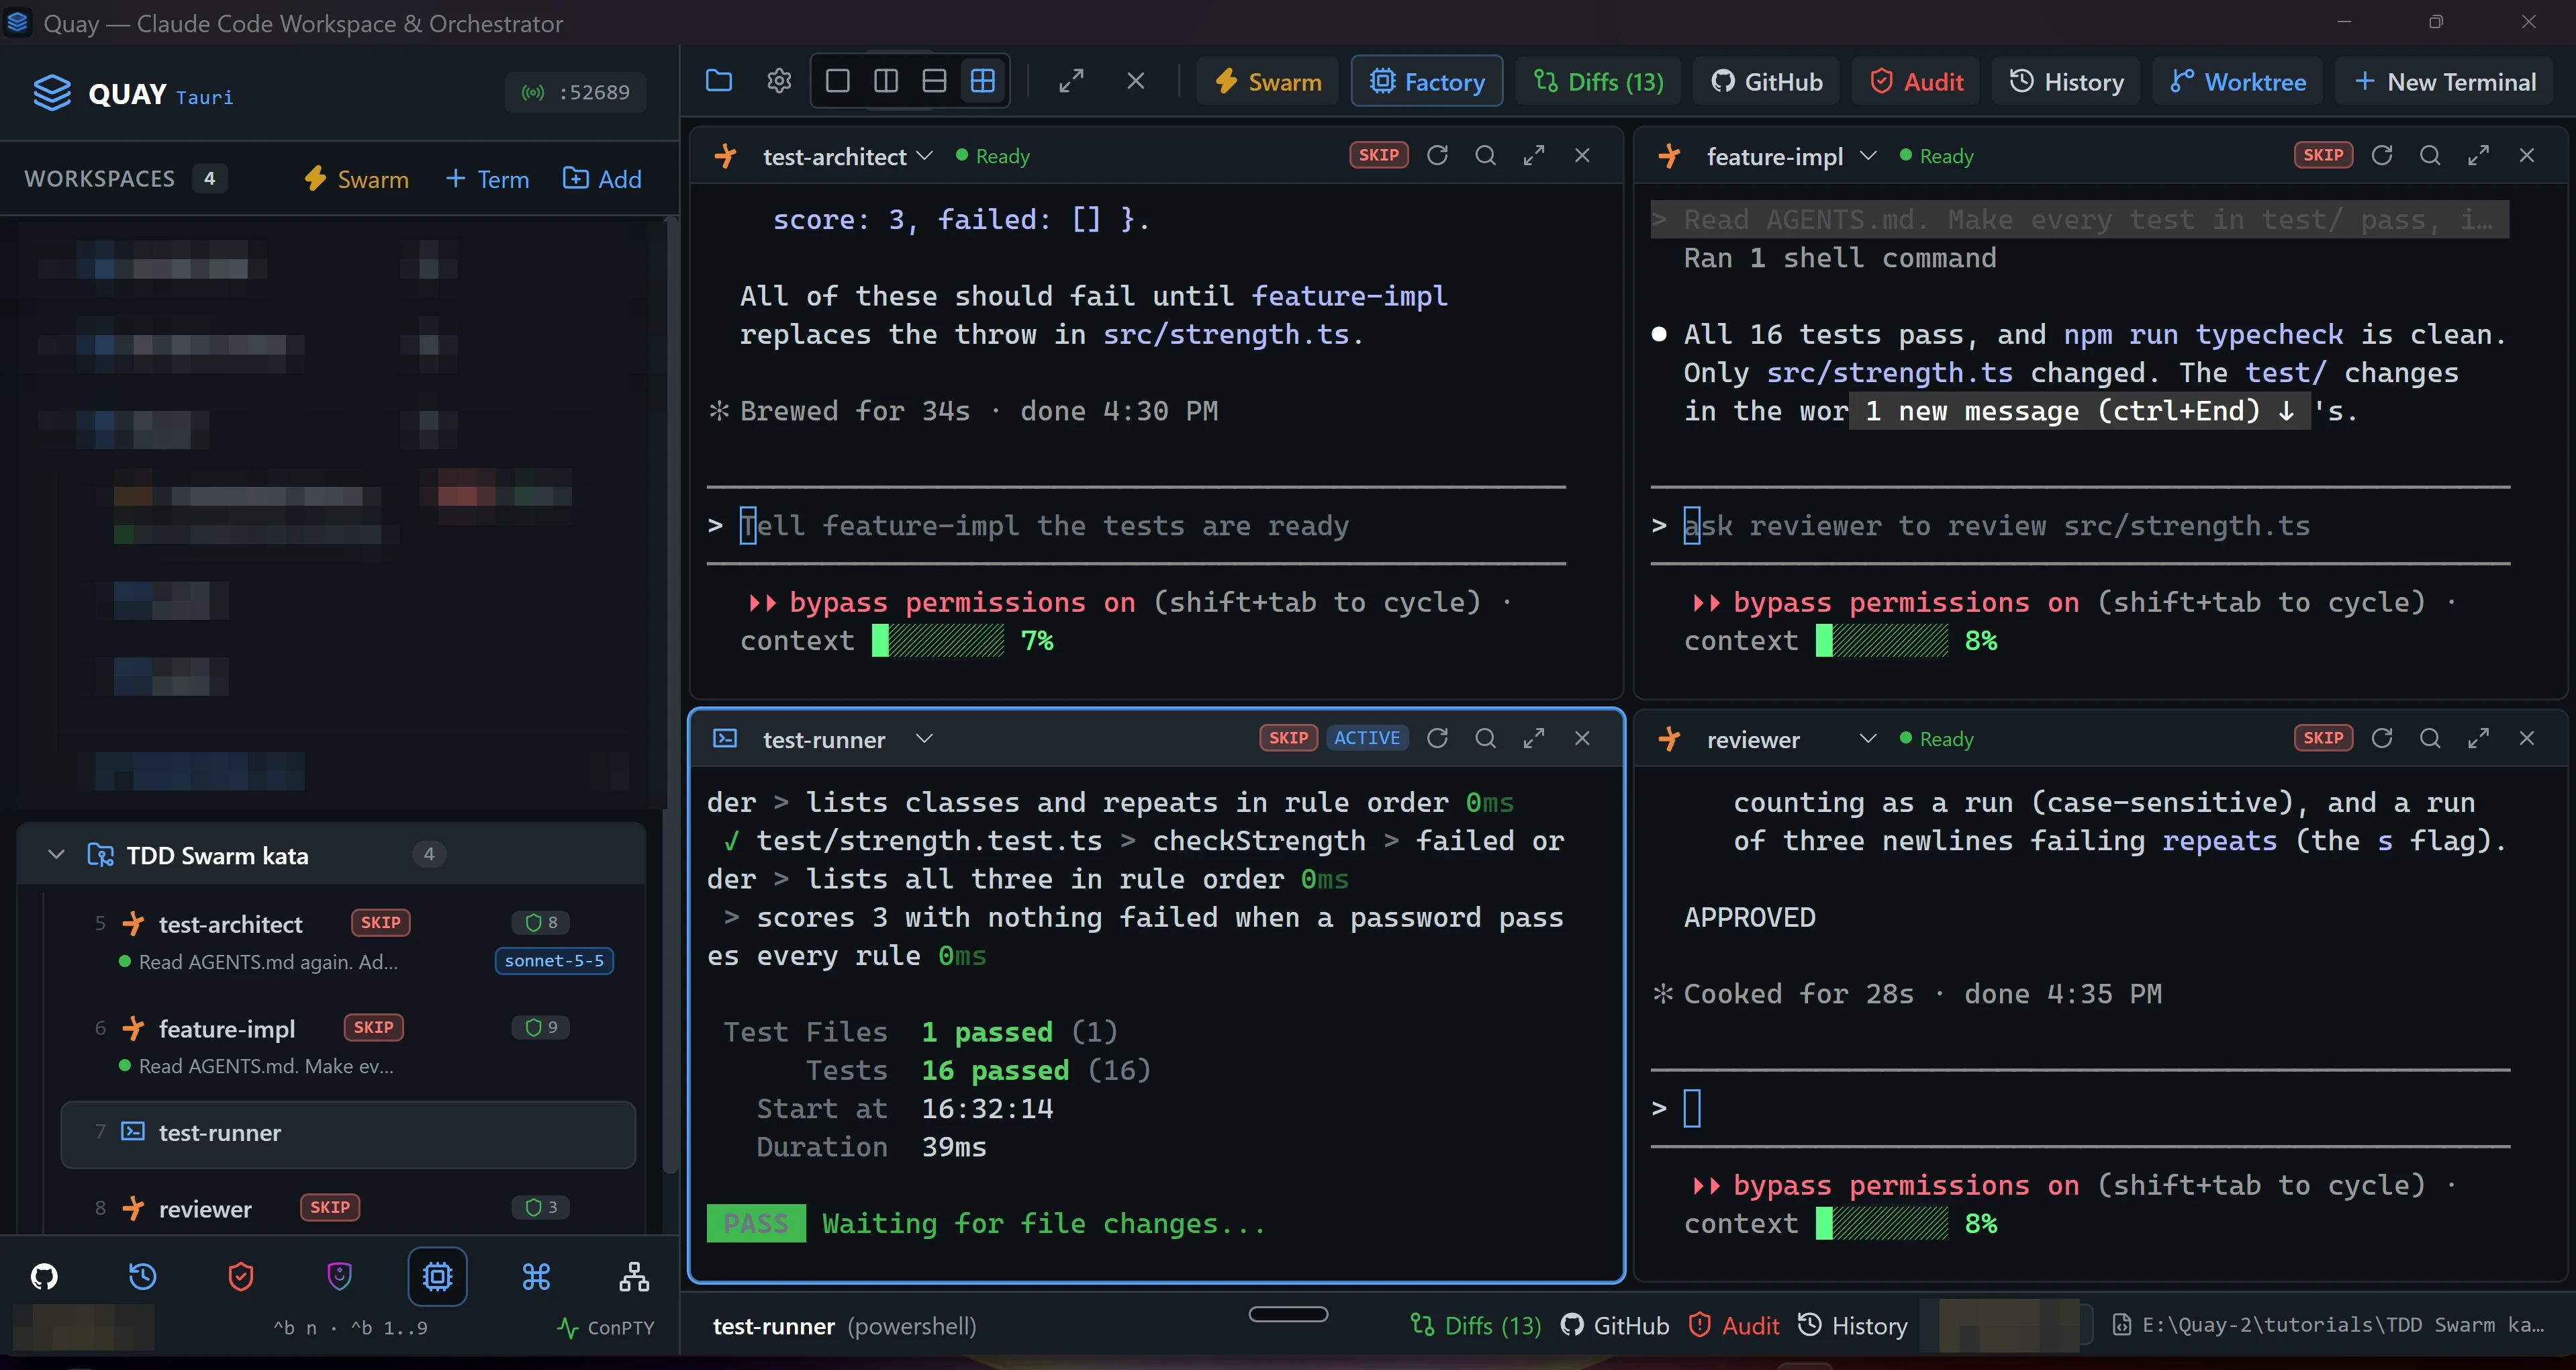Open settings gear in top toolbar
Viewport: 2576px width, 1370px height.
[779, 81]
